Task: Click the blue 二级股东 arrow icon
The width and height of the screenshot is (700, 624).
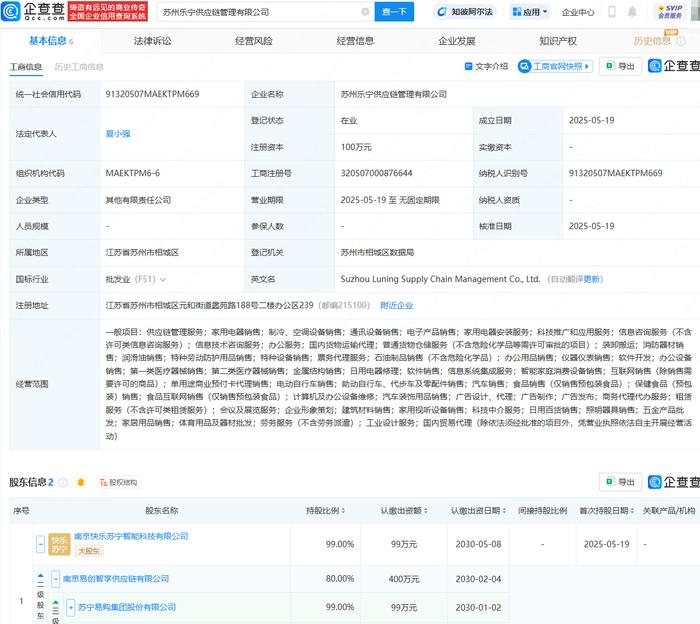Action: coord(41,576)
